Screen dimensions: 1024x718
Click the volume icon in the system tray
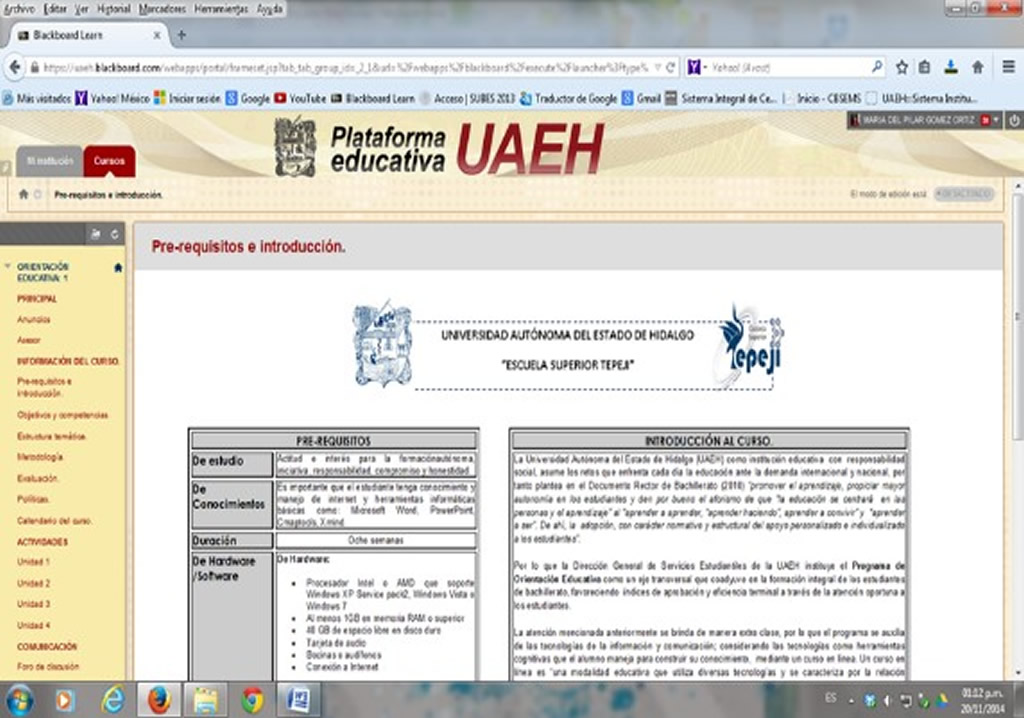pyautogui.click(x=887, y=701)
